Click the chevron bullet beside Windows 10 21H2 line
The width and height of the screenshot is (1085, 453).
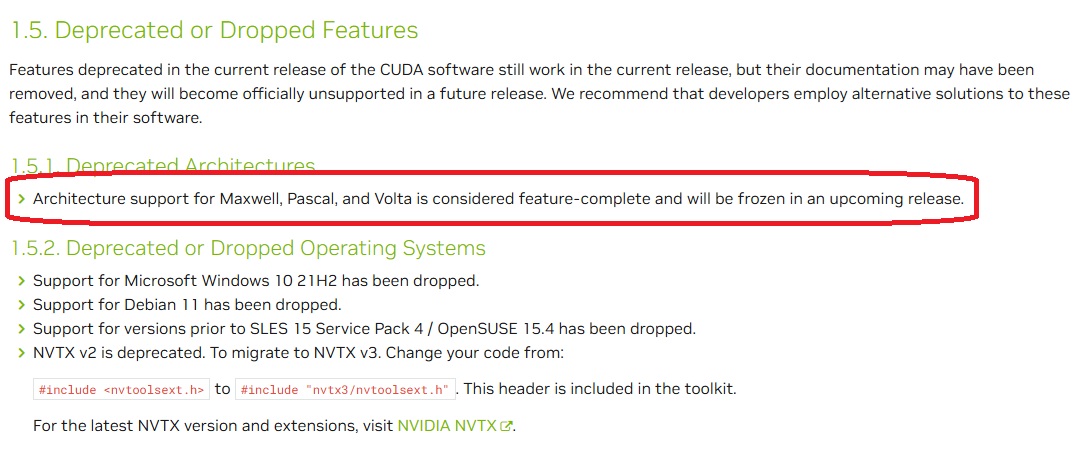coord(21,281)
